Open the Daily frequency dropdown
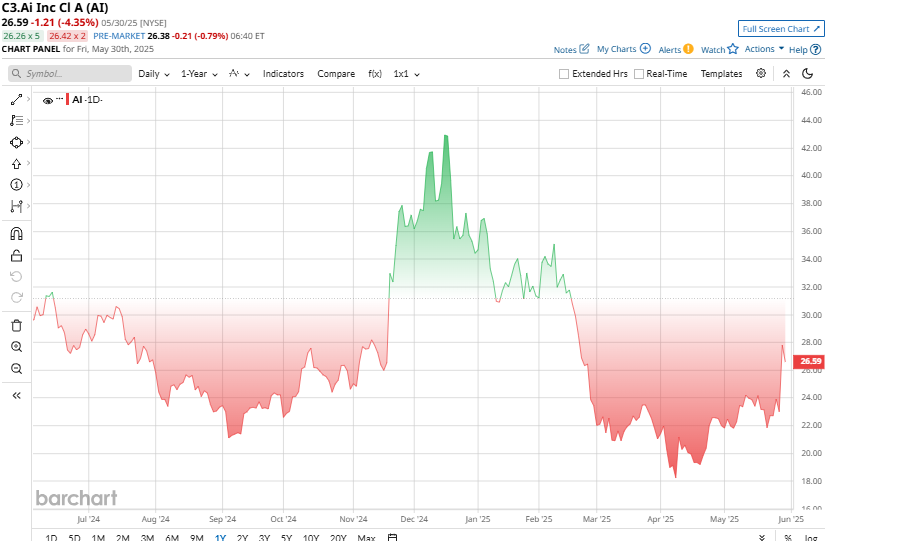This screenshot has height=541, width=906. [154, 74]
